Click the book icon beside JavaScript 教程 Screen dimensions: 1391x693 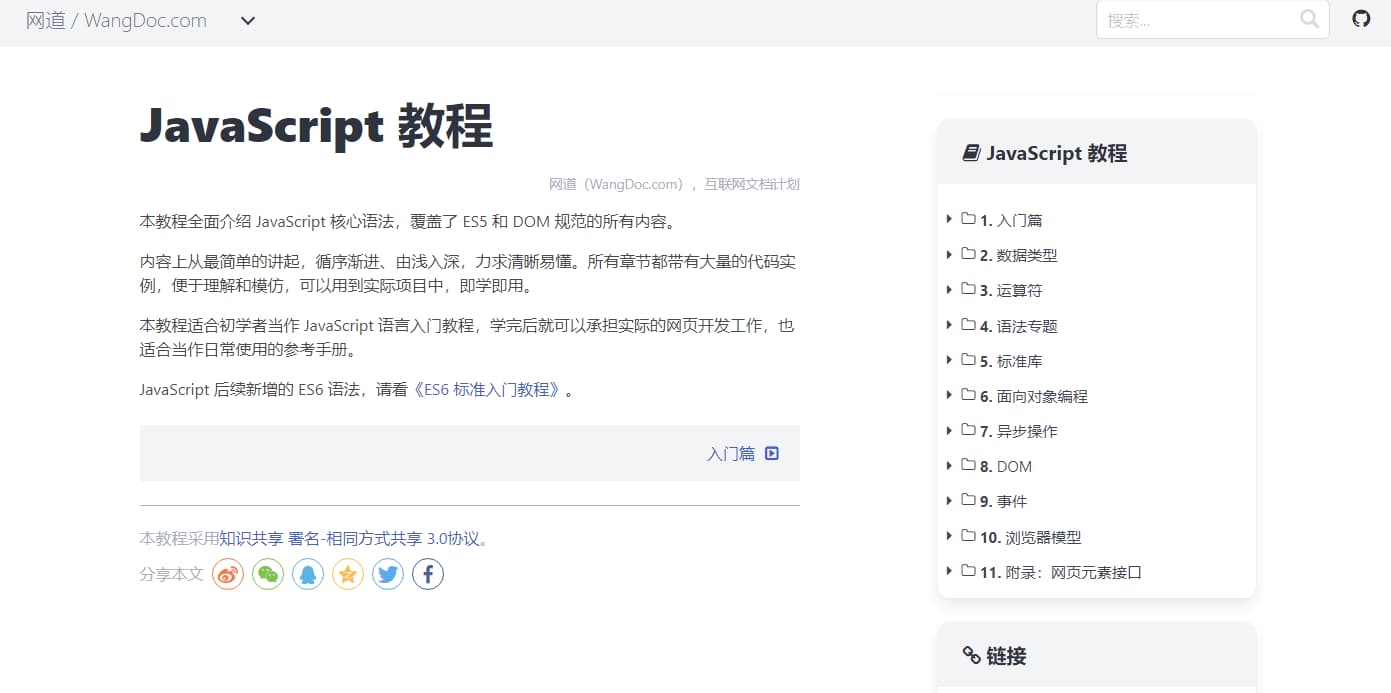(971, 153)
